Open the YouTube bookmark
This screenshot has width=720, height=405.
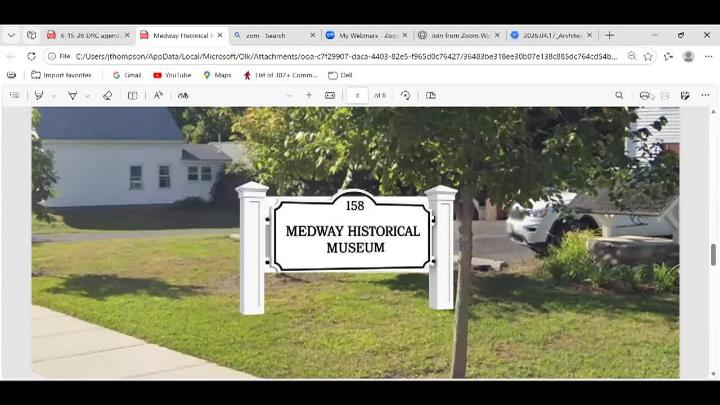tap(172, 75)
